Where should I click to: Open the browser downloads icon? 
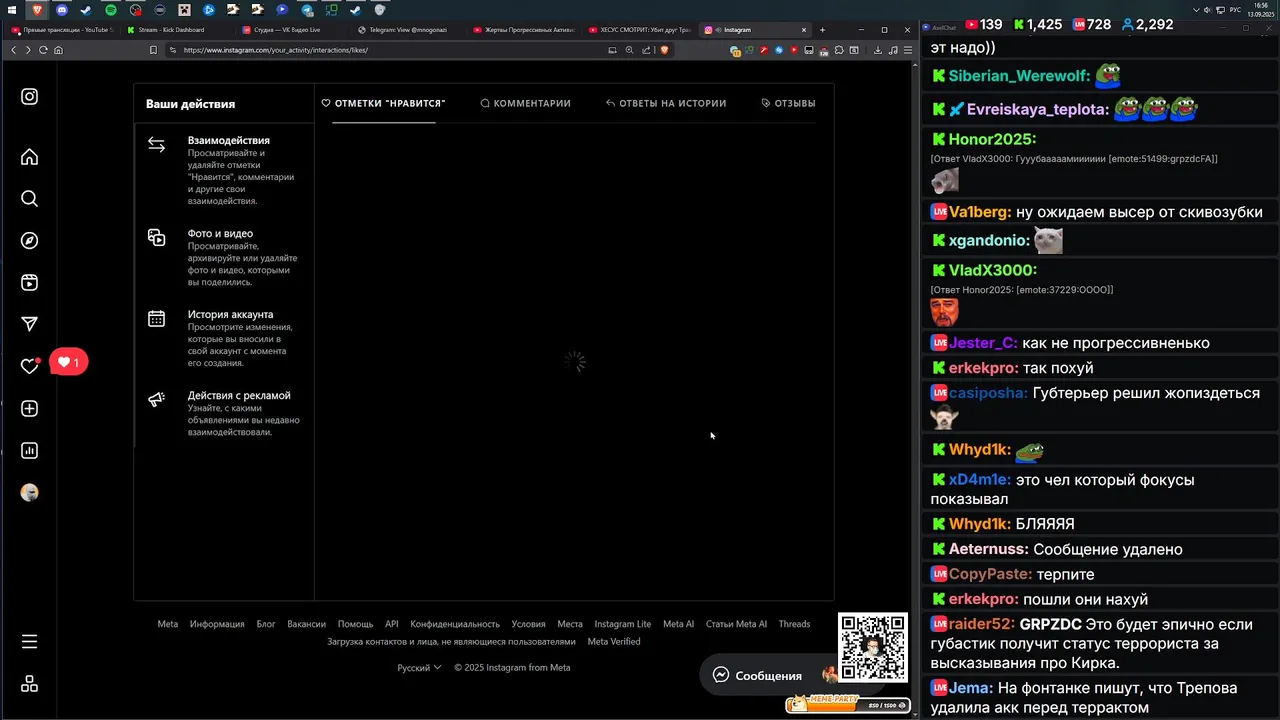(x=877, y=50)
